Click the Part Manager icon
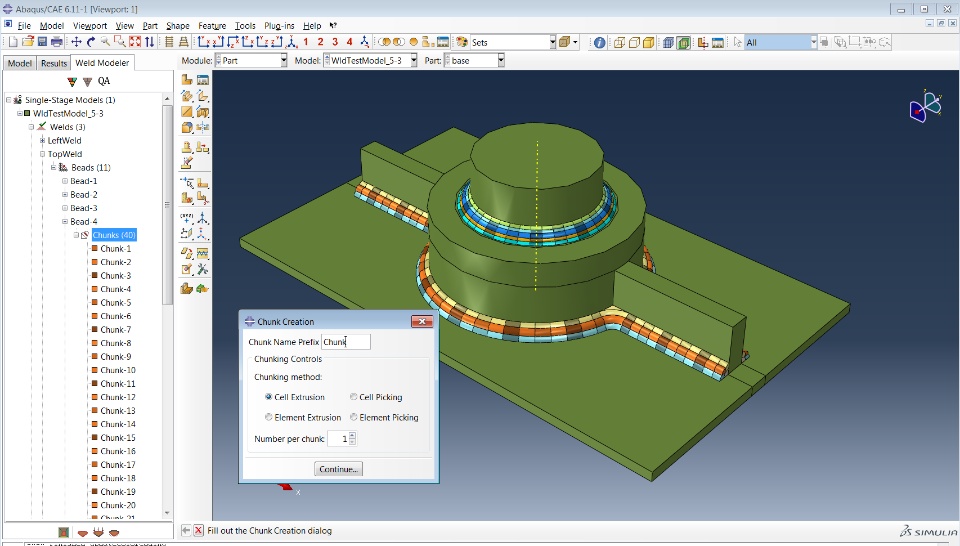 tap(203, 80)
